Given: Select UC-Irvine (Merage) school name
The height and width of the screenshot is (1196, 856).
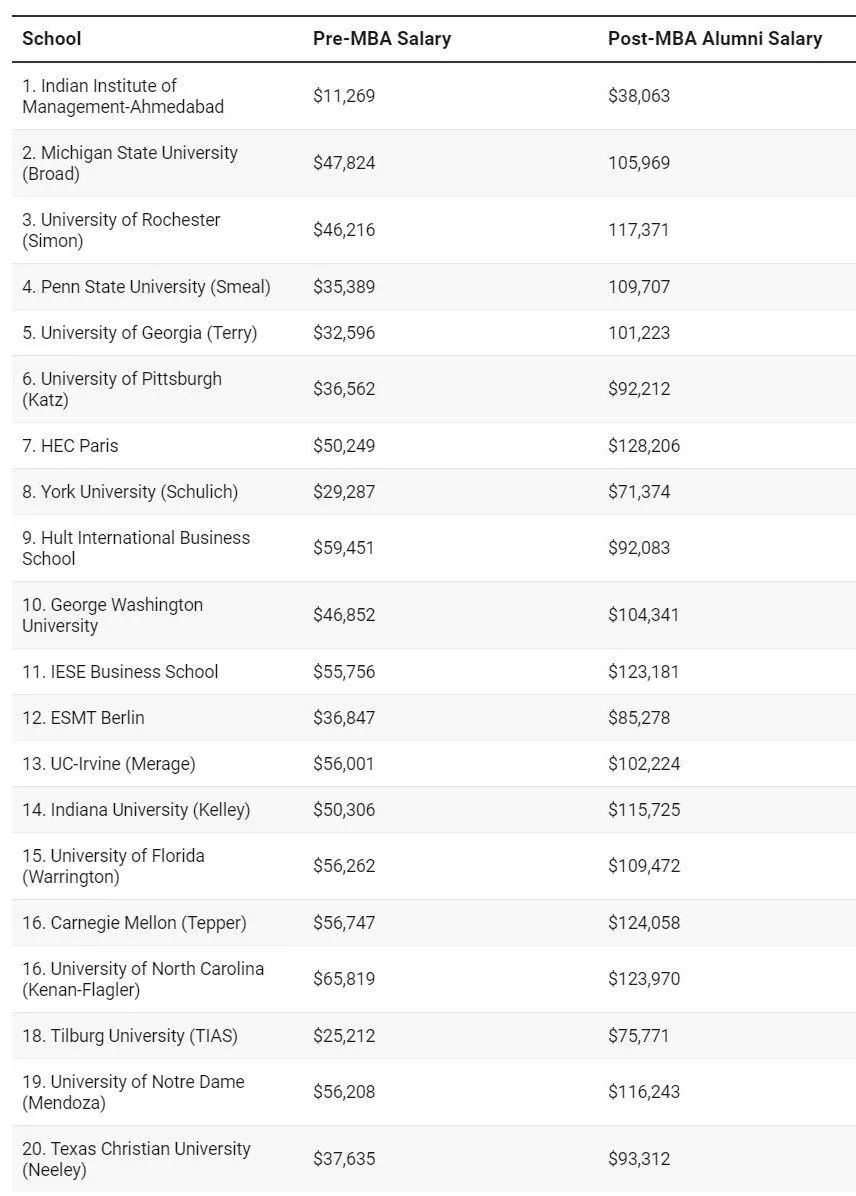Looking at the screenshot, I should point(109,764).
